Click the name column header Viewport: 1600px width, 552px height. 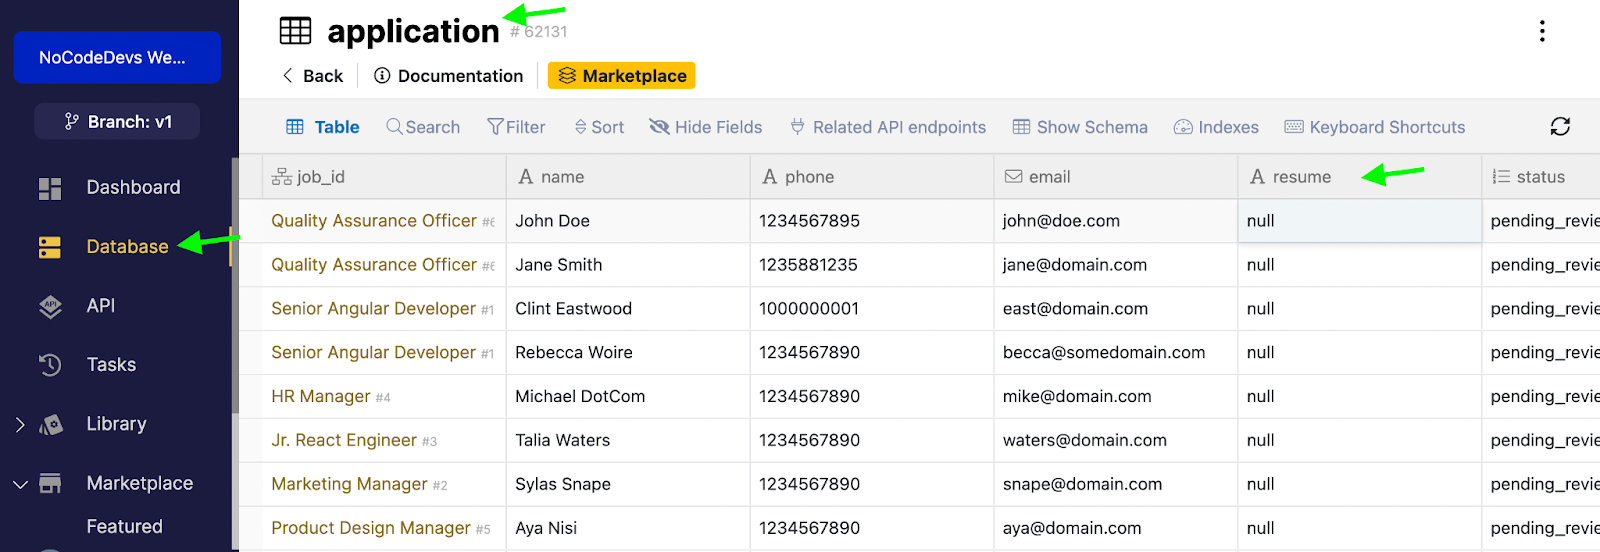tap(628, 177)
